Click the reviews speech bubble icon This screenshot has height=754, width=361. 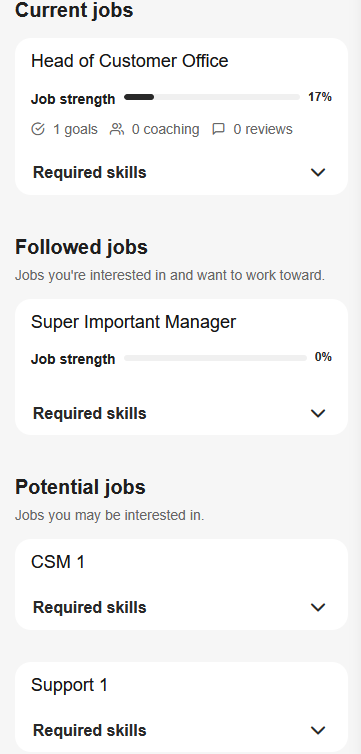[x=219, y=129]
